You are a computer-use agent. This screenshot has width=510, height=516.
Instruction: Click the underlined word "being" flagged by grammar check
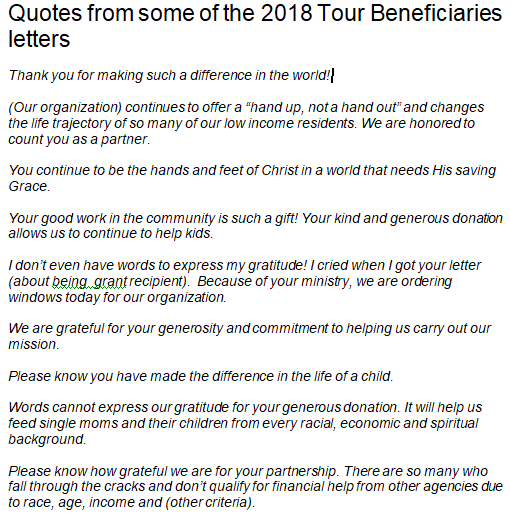pyautogui.click(x=70, y=282)
